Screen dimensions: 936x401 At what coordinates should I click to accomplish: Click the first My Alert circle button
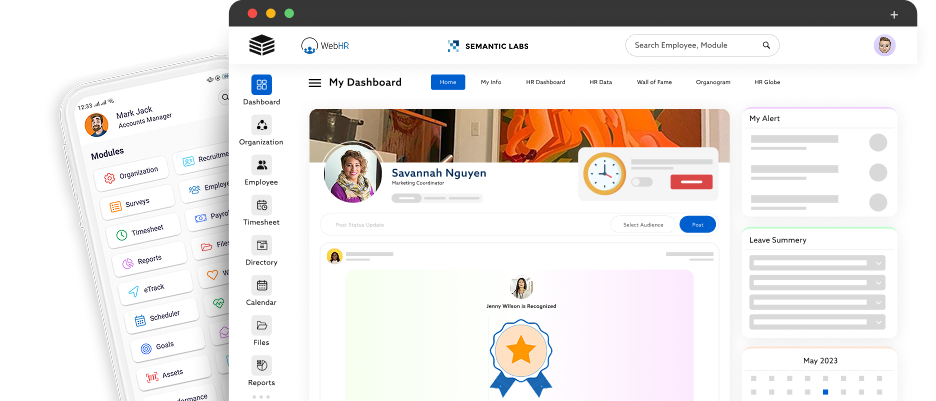(x=878, y=143)
